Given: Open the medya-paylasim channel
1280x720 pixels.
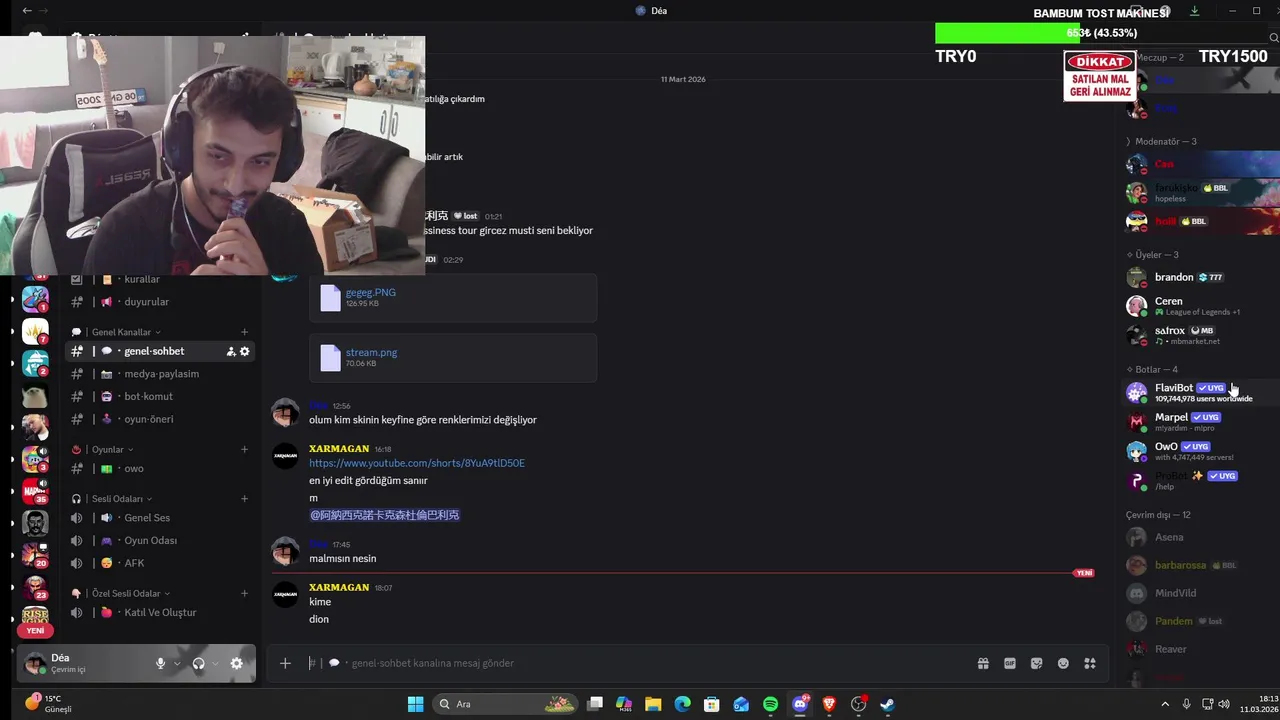Looking at the screenshot, I should pyautogui.click(x=160, y=374).
